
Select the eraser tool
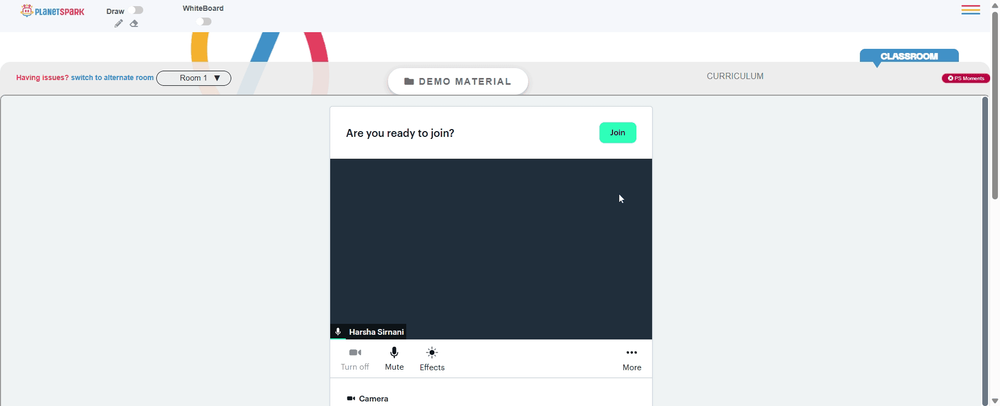[x=134, y=24]
